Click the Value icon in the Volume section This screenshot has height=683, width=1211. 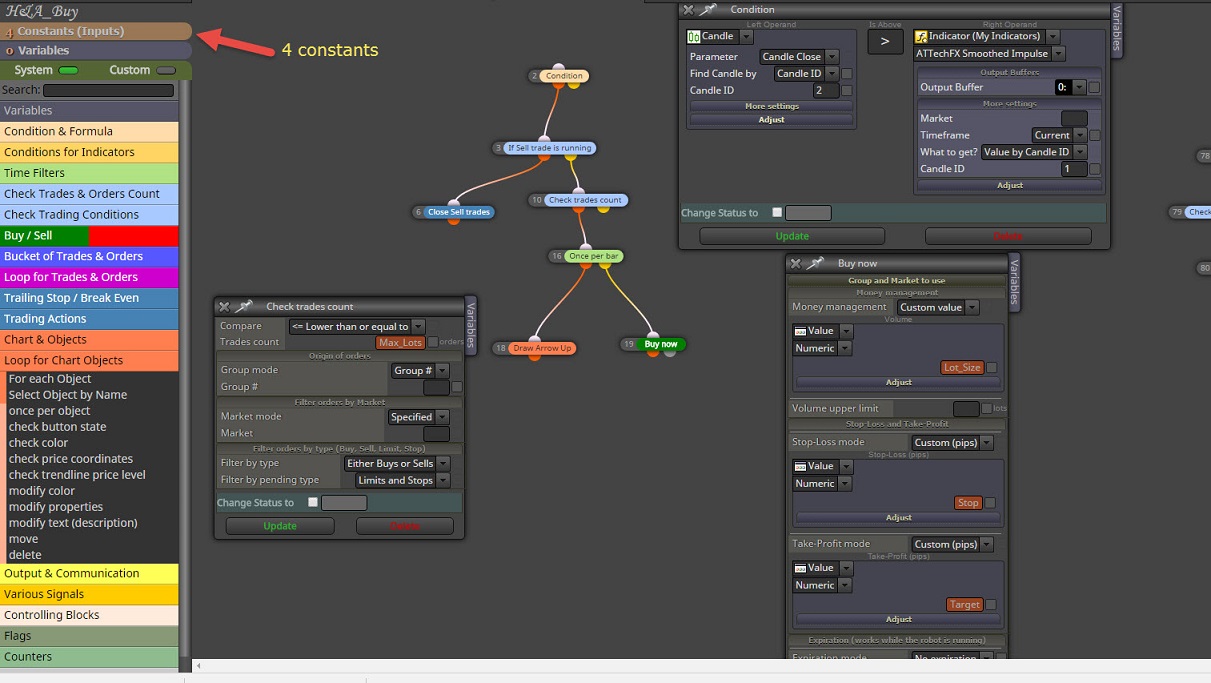800,331
